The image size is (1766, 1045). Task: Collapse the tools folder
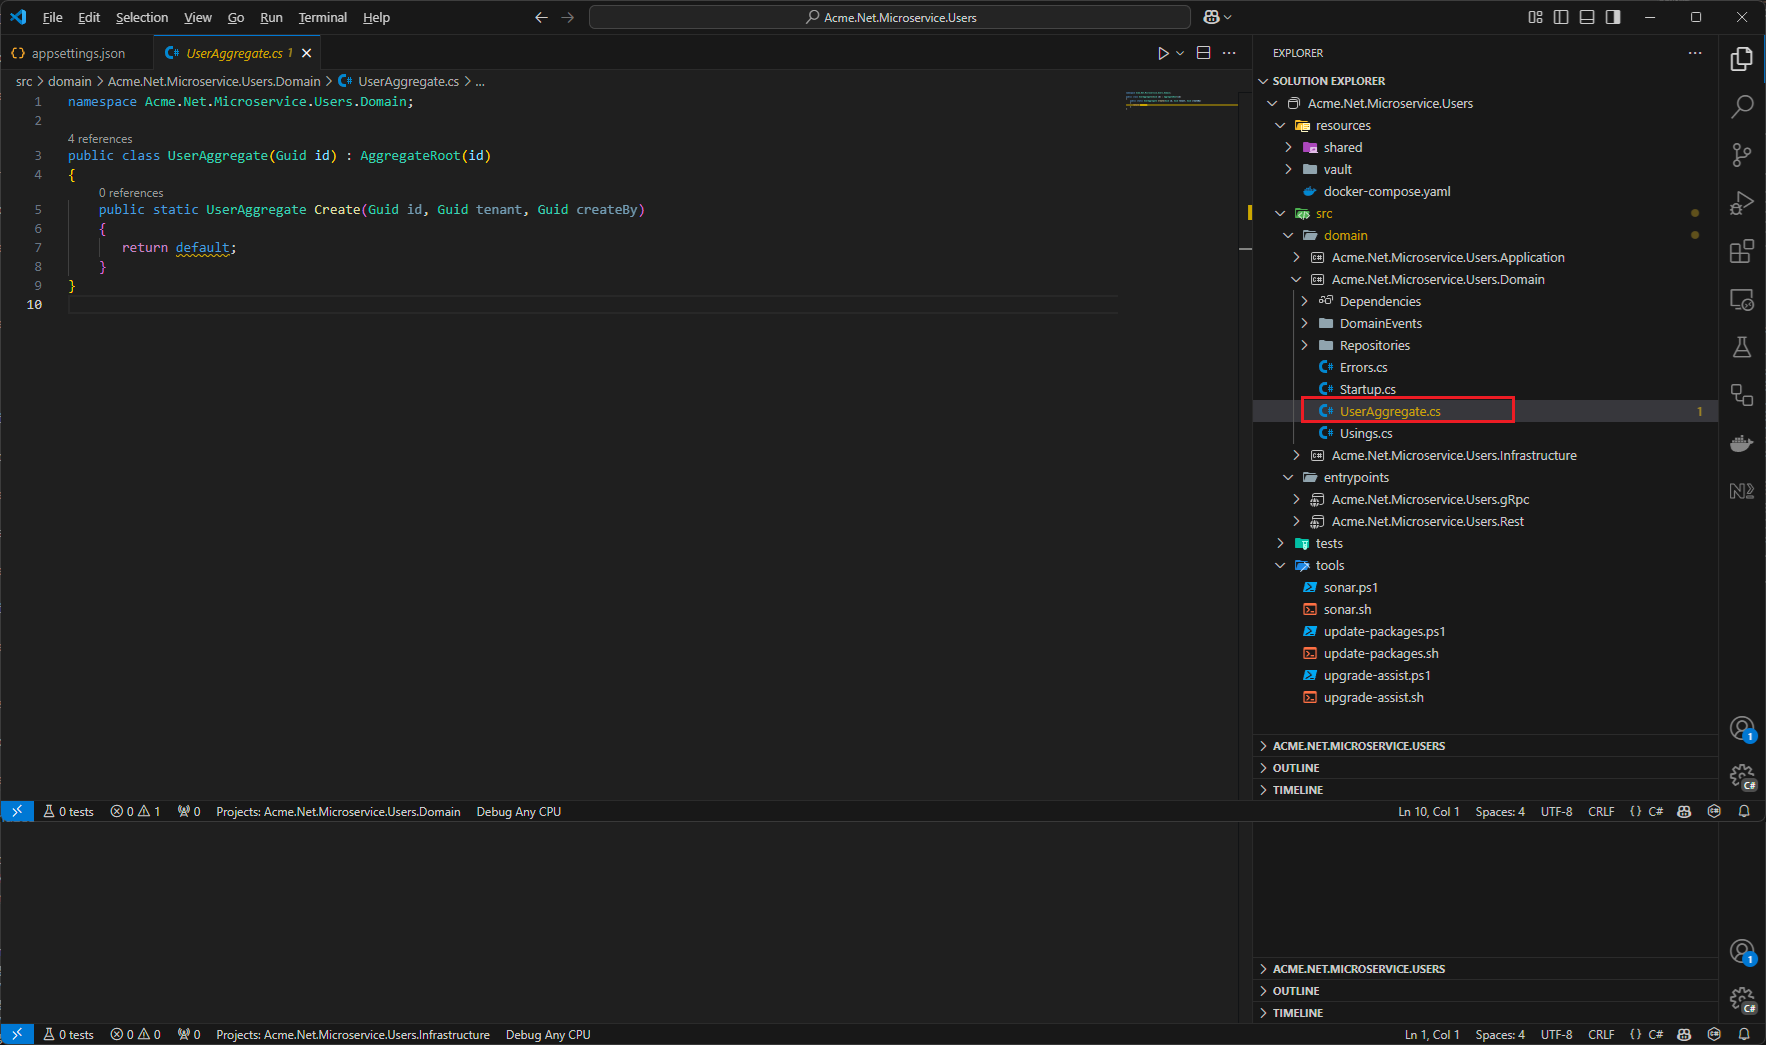pos(1280,565)
